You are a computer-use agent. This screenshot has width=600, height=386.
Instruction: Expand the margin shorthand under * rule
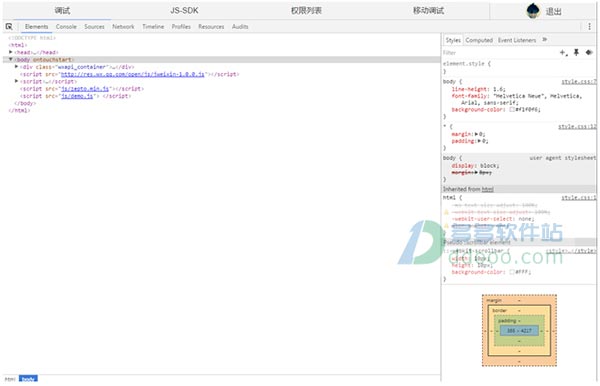click(477, 134)
